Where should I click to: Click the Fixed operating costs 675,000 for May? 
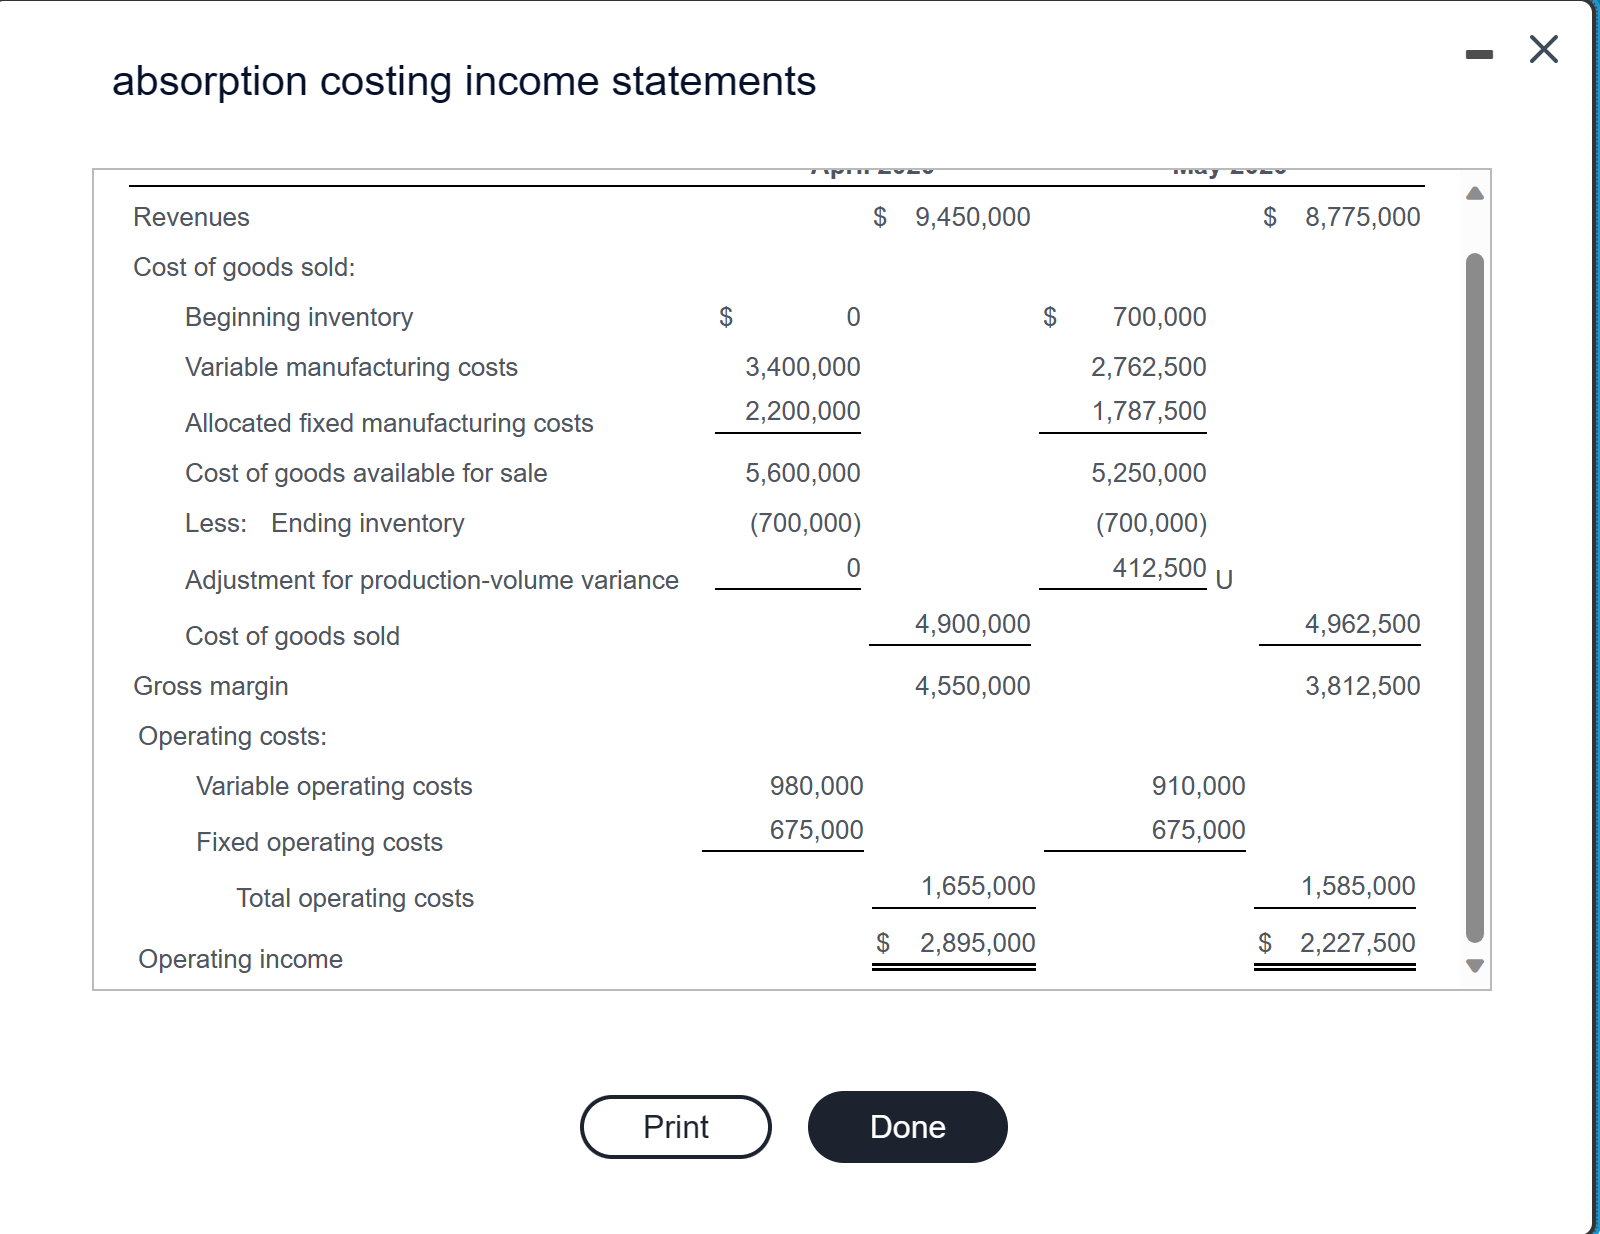point(1196,829)
